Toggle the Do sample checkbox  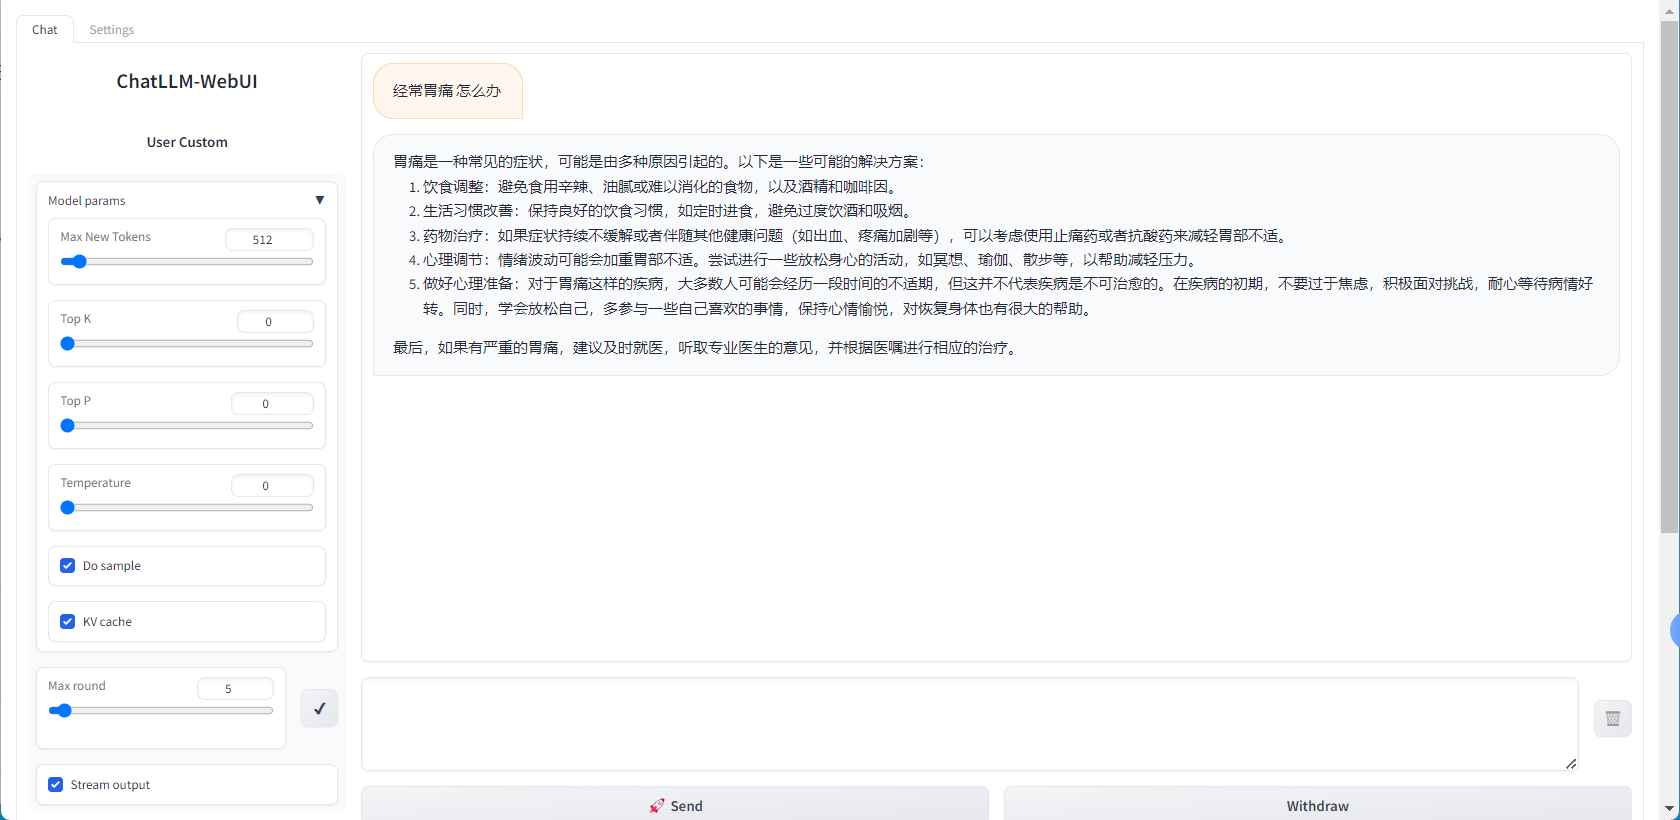coord(68,566)
